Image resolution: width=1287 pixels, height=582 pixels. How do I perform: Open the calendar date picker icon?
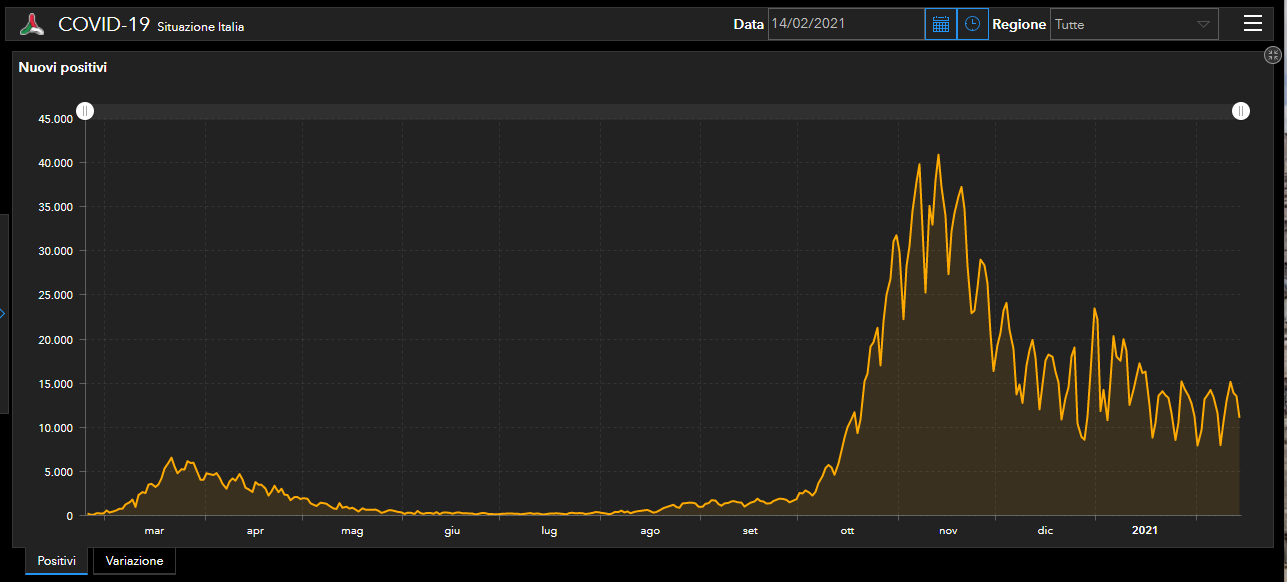pos(941,24)
